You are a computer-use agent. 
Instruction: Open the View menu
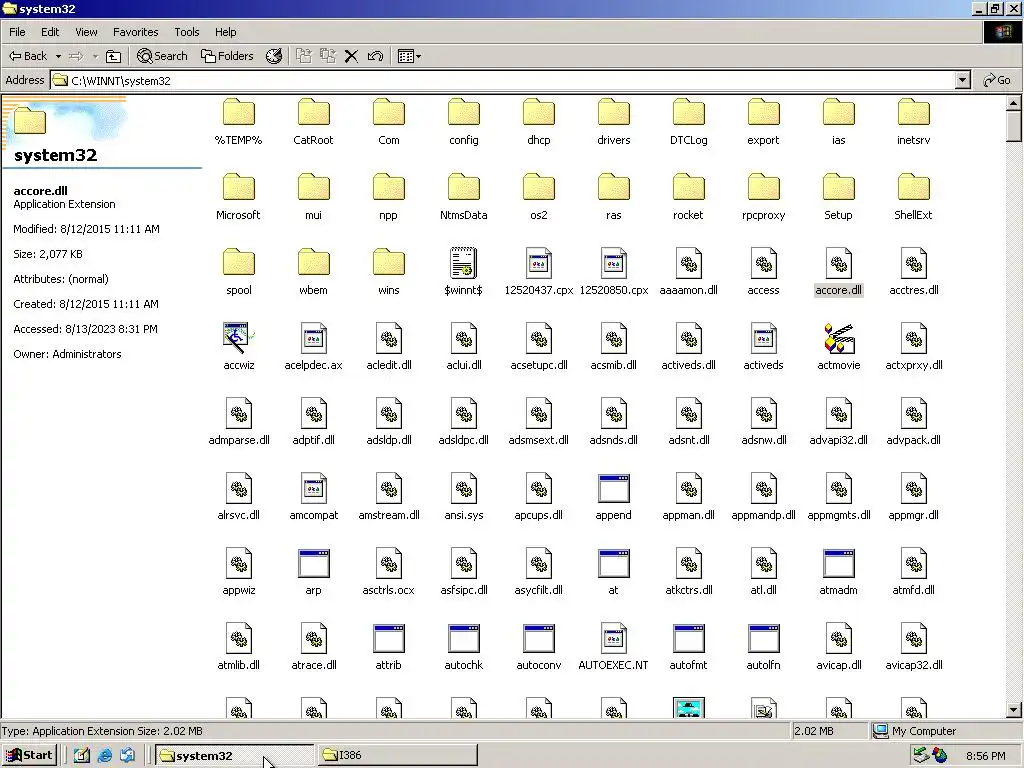pos(86,32)
